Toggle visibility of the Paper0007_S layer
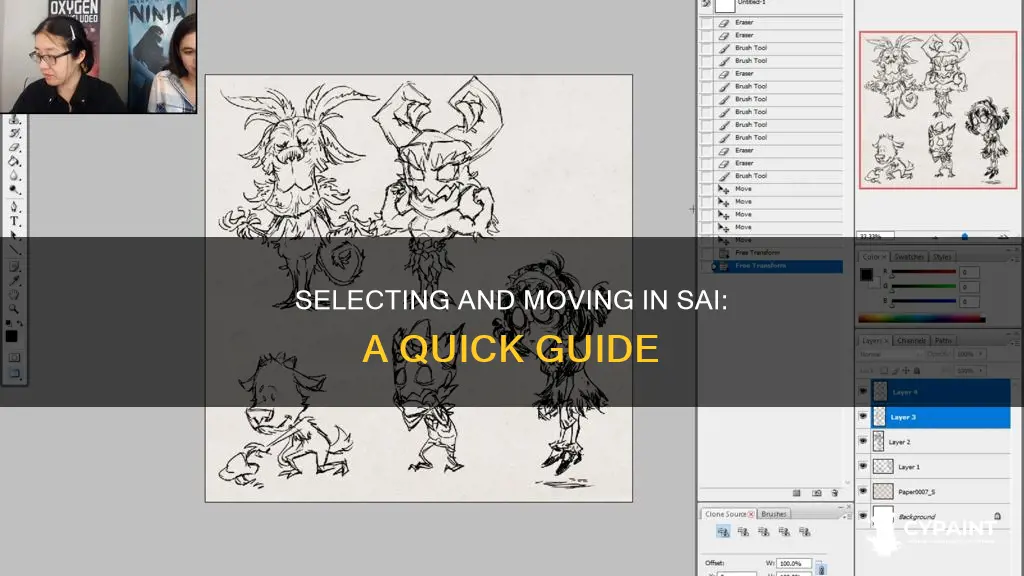 coord(863,491)
